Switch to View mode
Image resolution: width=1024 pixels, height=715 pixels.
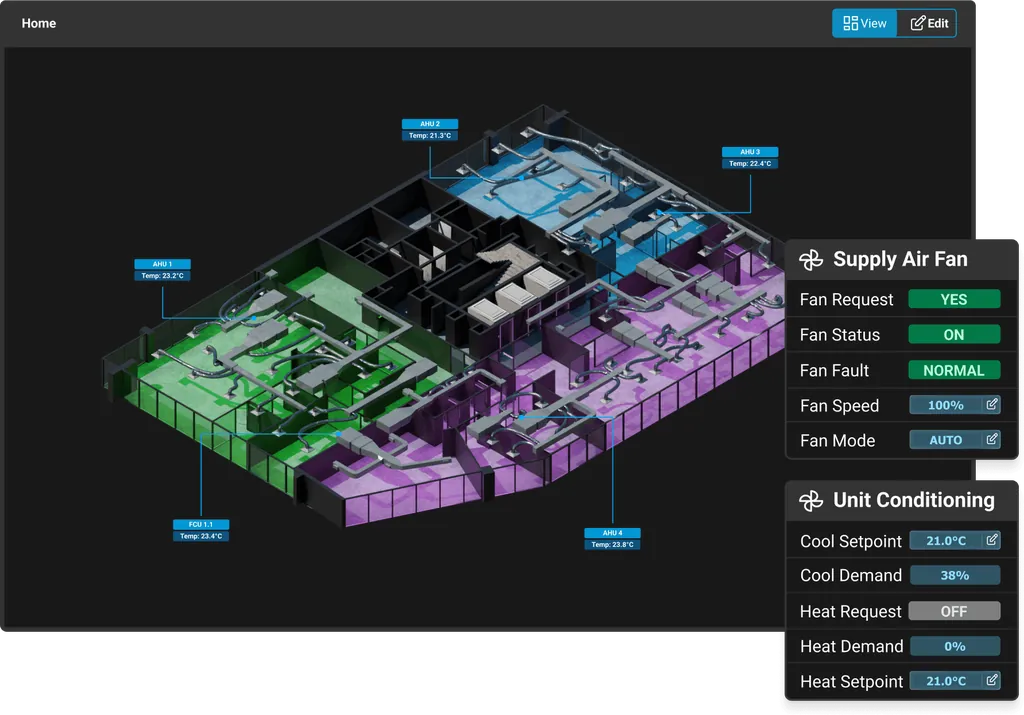tap(865, 24)
